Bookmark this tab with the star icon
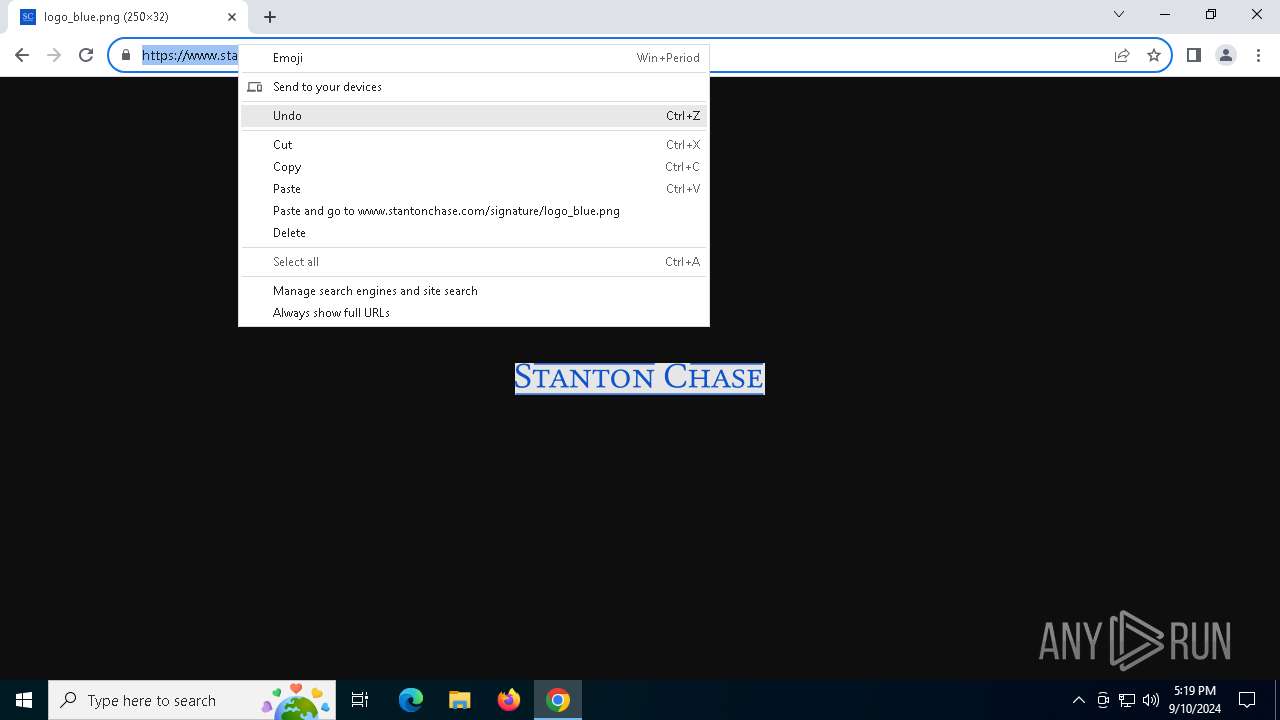 pyautogui.click(x=1154, y=55)
